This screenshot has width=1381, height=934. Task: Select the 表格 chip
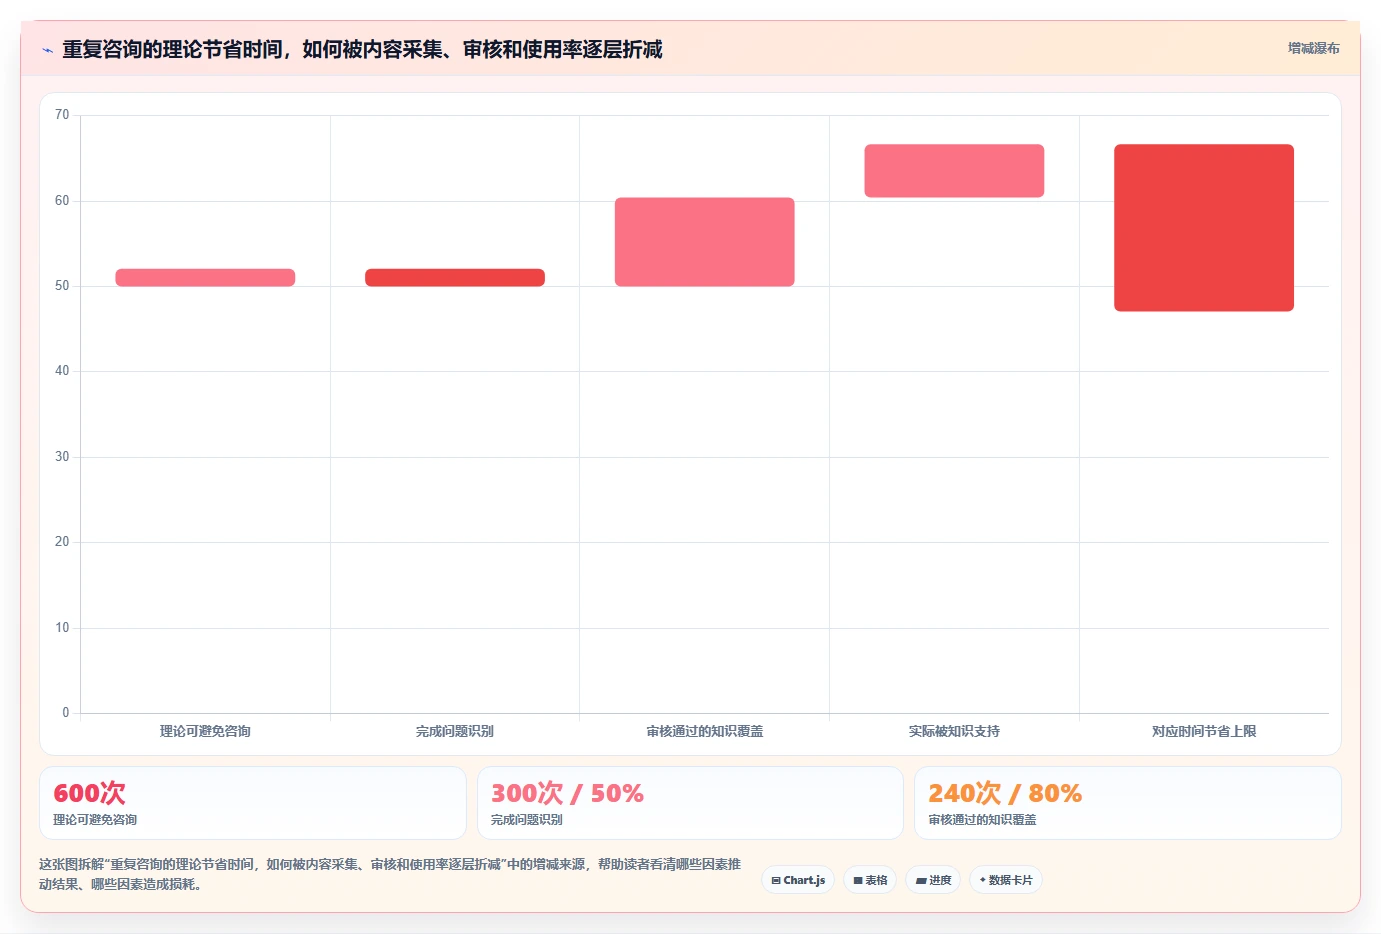pyautogui.click(x=870, y=880)
